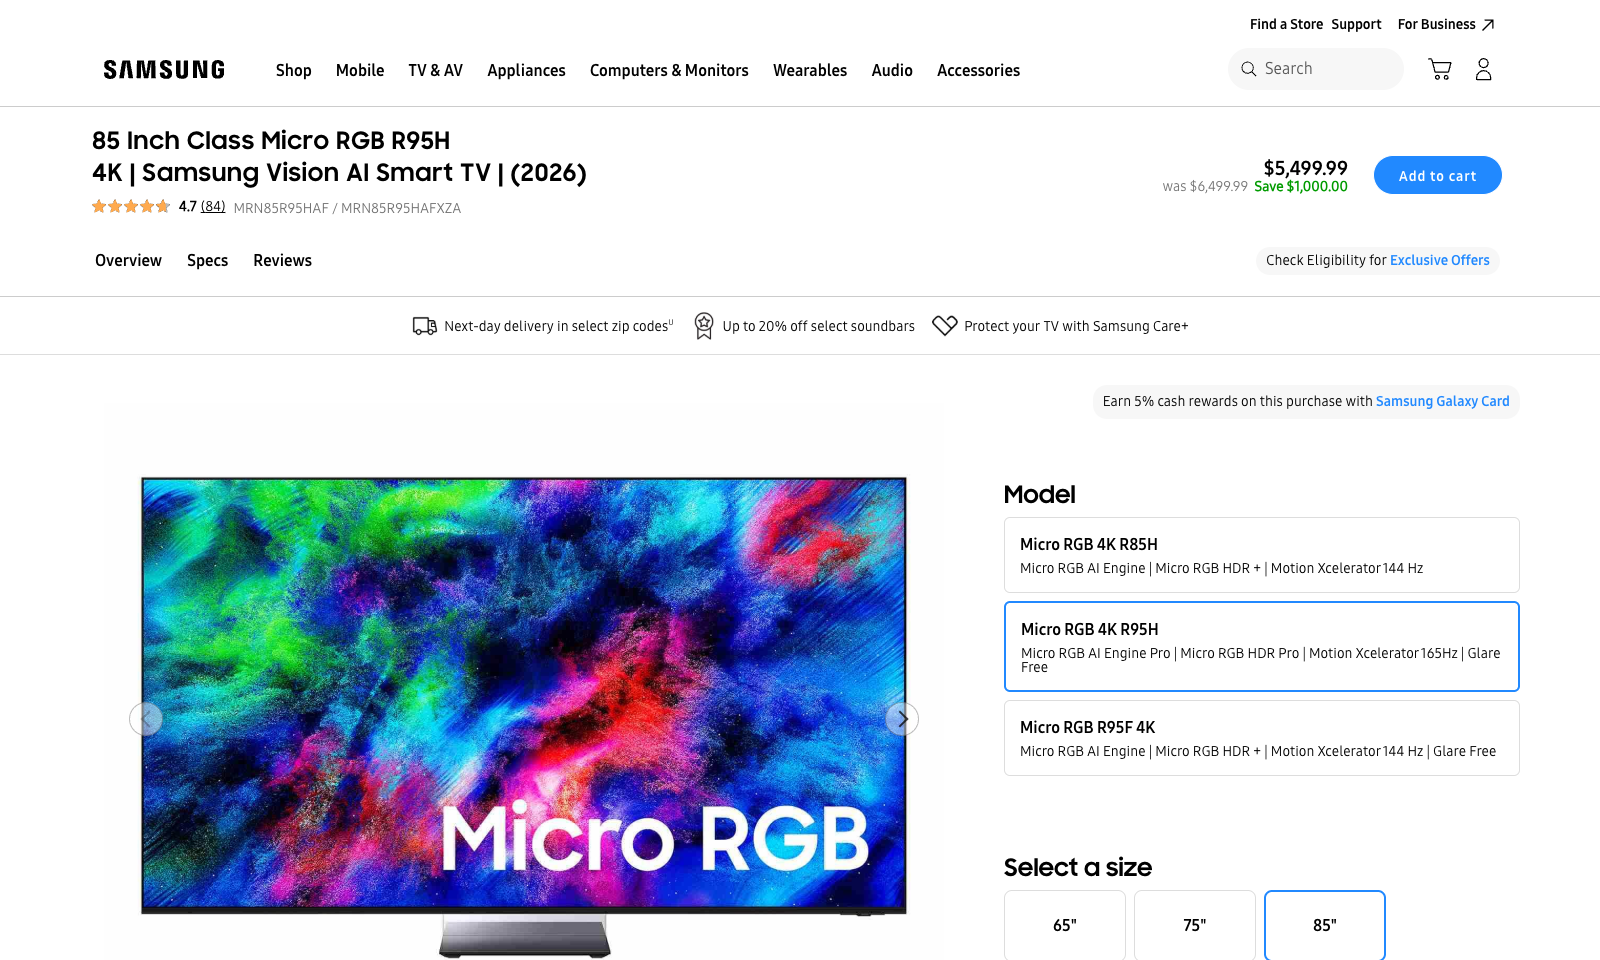The height and width of the screenshot is (960, 1600).
Task: Switch to the Reviews tab
Action: click(283, 260)
